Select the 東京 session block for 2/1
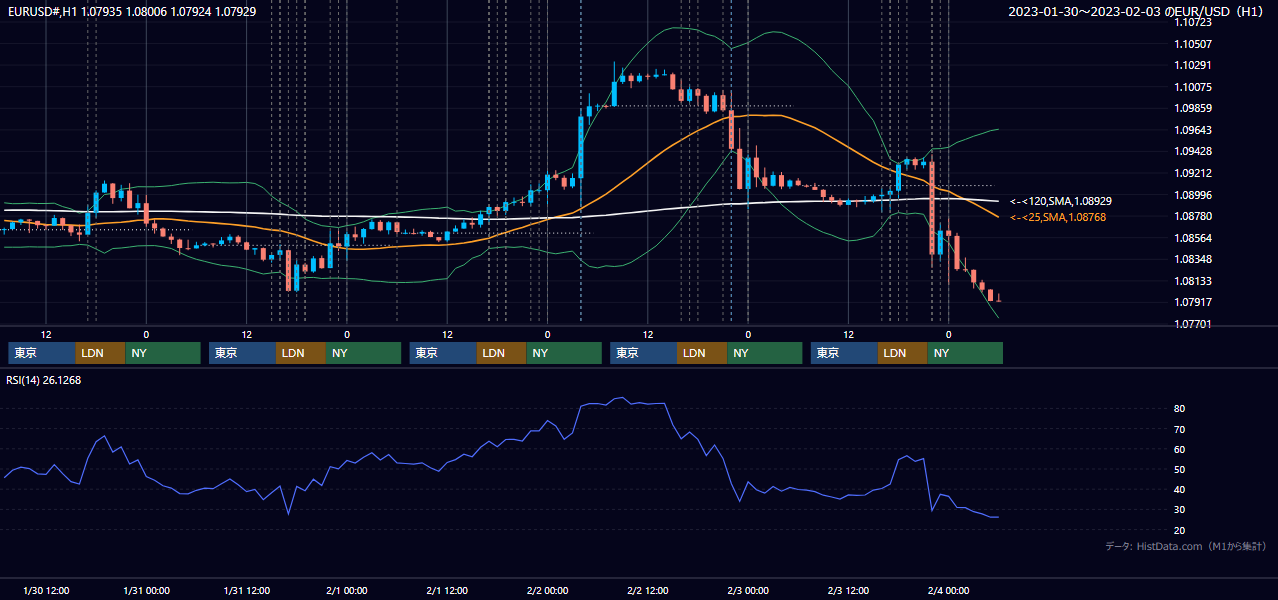1278x600 pixels. (444, 353)
